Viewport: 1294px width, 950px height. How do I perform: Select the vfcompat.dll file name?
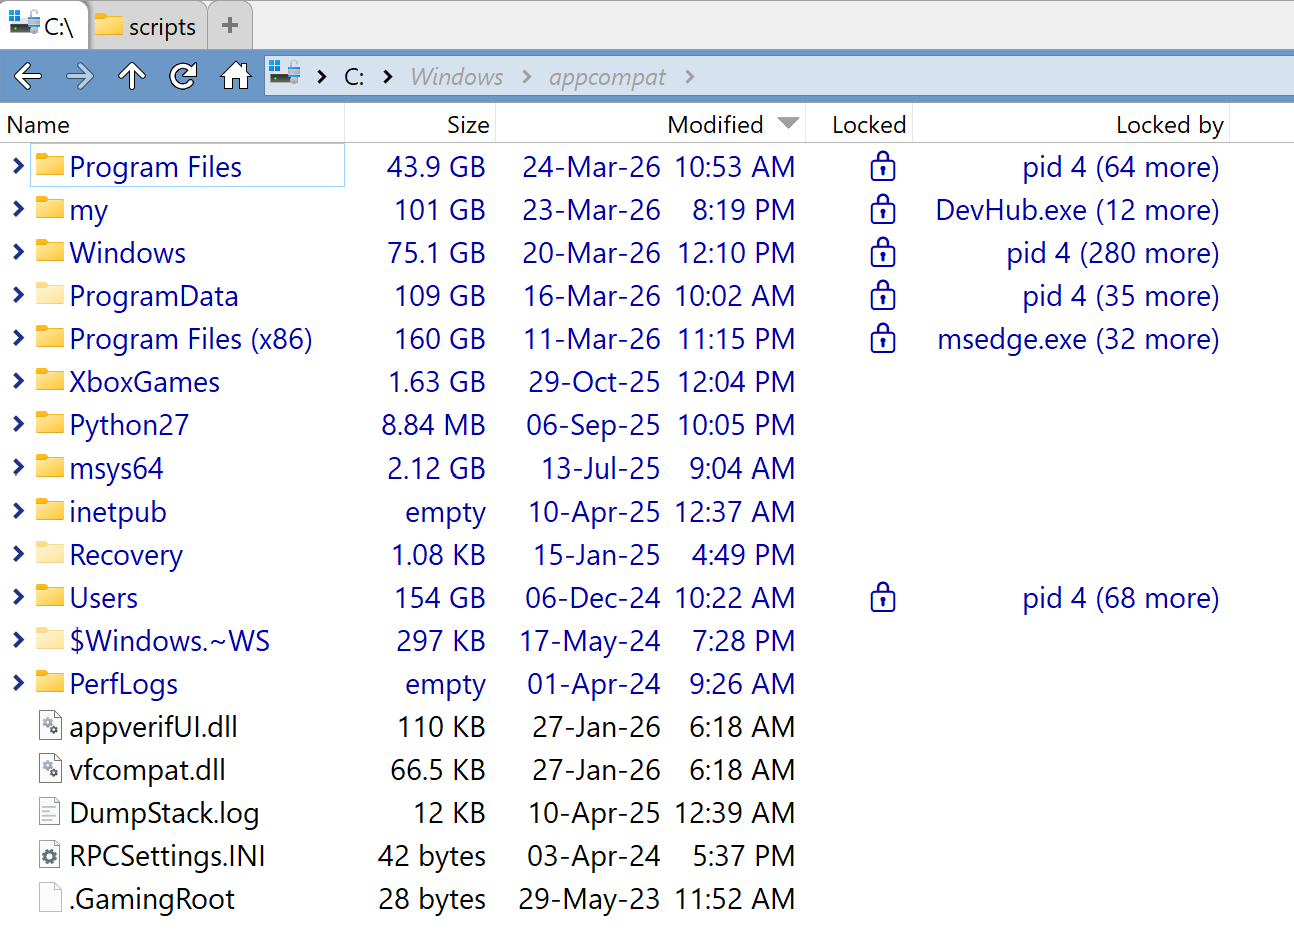tap(147, 770)
